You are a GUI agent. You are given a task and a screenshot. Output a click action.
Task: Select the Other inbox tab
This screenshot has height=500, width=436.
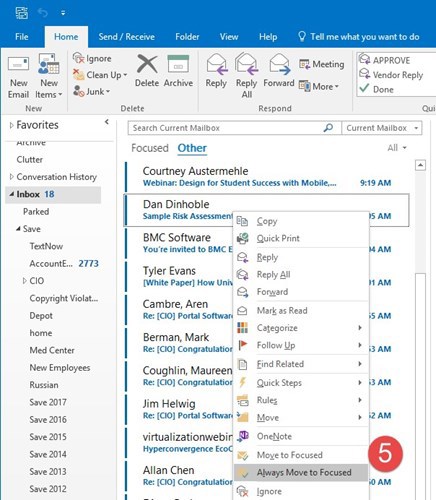tap(192, 148)
